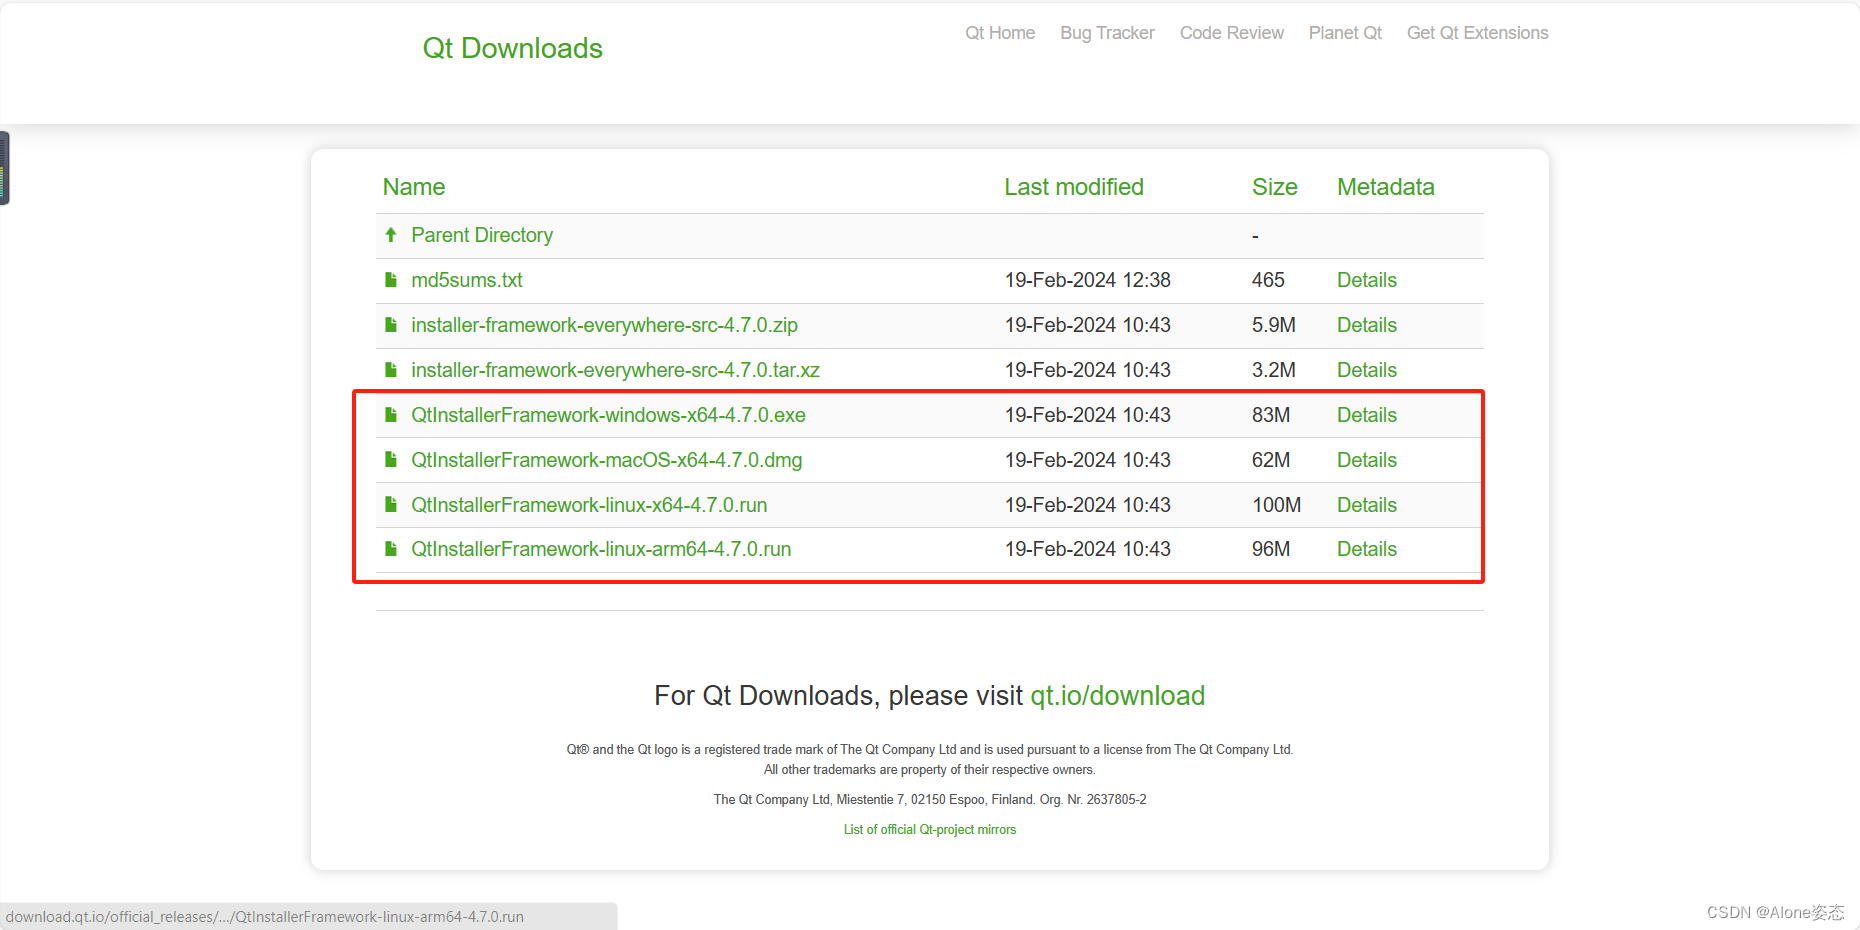Click the 5.9M size of src zip
This screenshot has width=1860, height=930.
(1274, 325)
